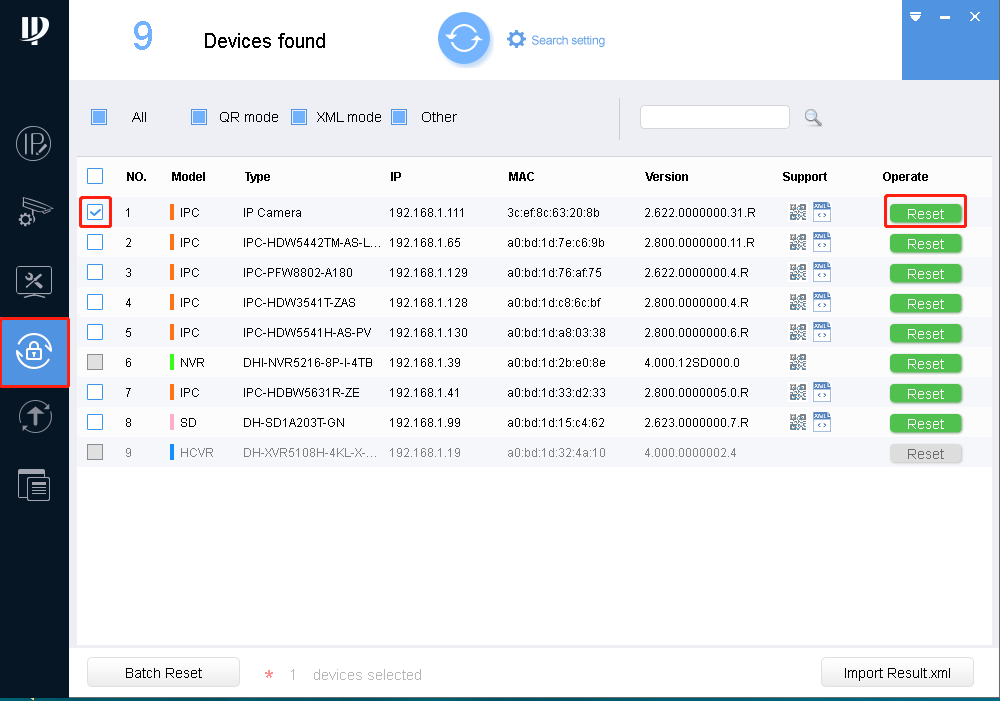Image resolution: width=1000 pixels, height=701 pixels.
Task: Click green NVR color marker
Action: click(172, 362)
